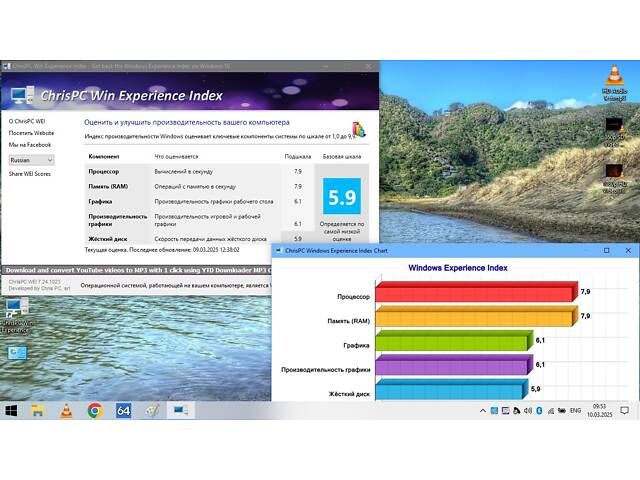
Task: Maximize the ChrisPC Chart window
Action: click(x=607, y=250)
